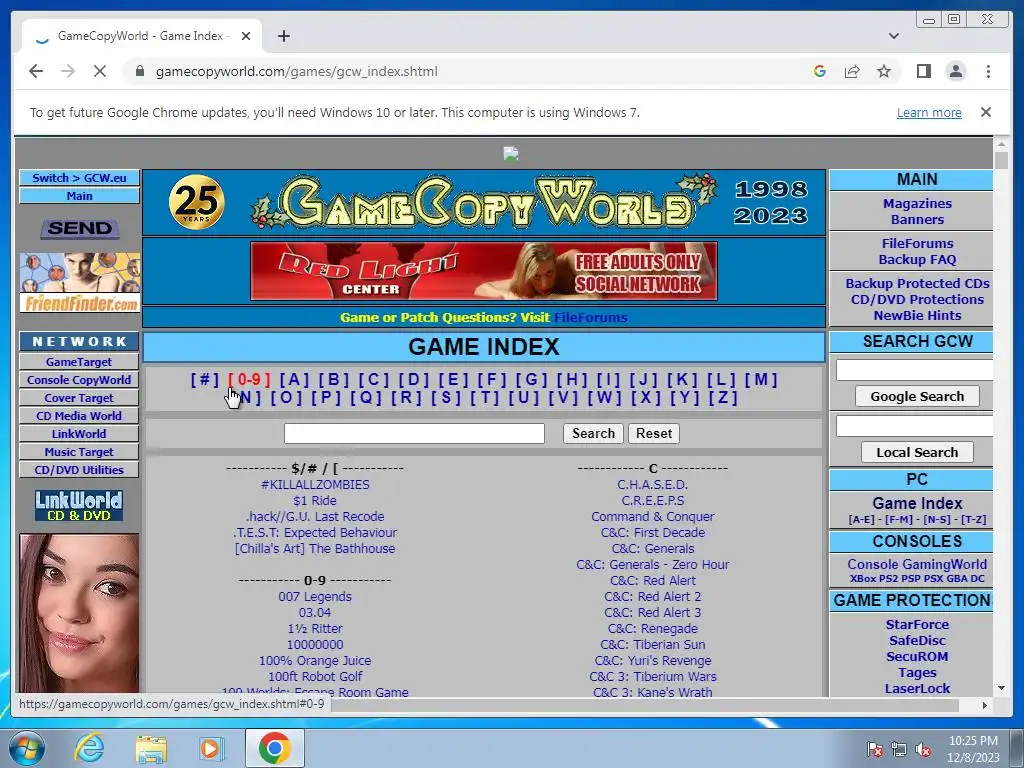Click Google Search button
This screenshot has height=768, width=1024.
917,396
